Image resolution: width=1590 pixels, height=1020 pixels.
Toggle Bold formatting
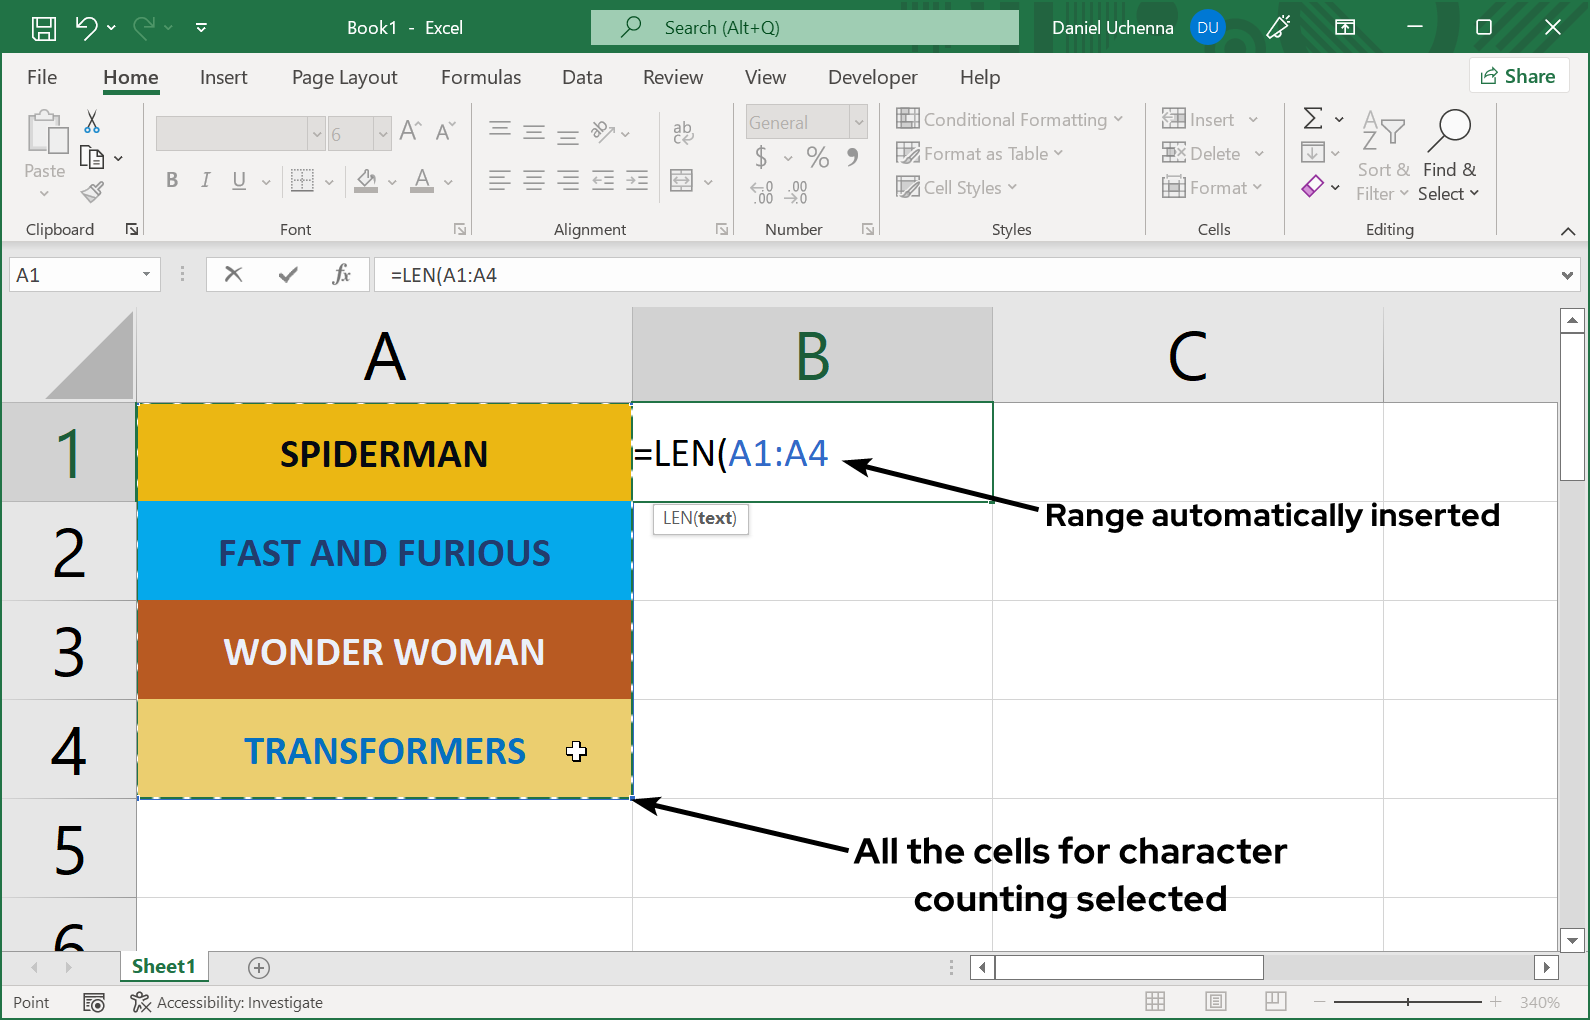pos(172,180)
